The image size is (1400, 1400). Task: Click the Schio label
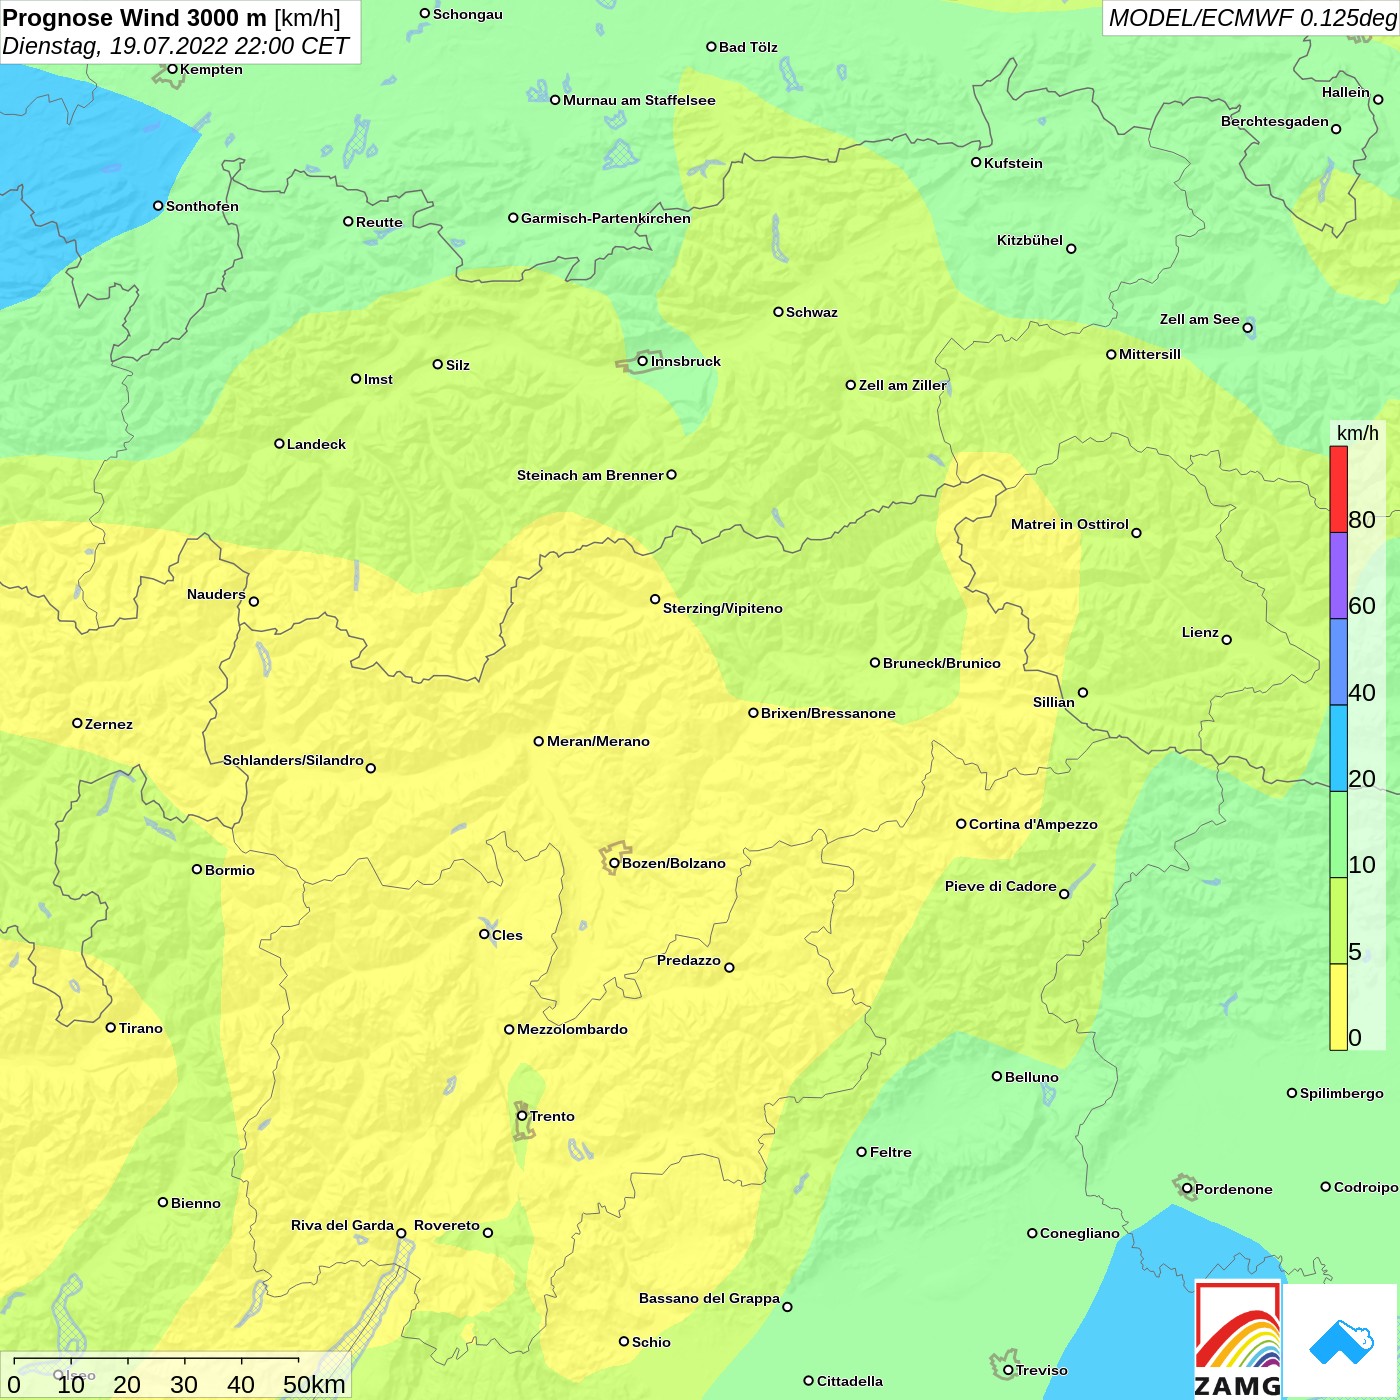coord(651,1342)
